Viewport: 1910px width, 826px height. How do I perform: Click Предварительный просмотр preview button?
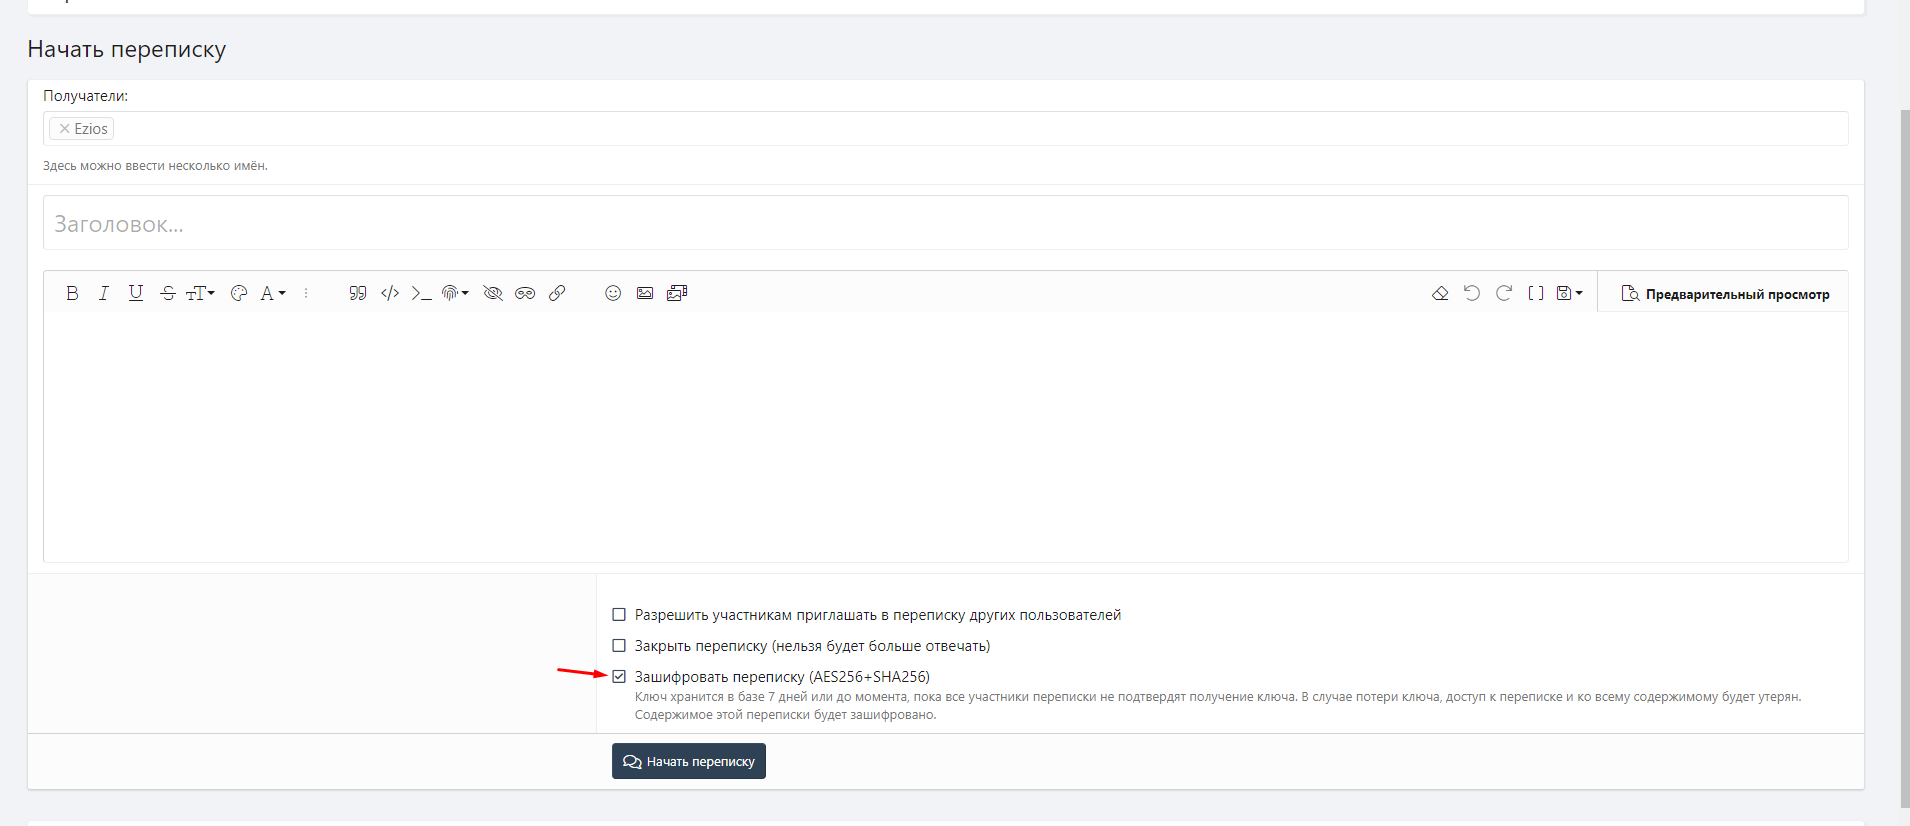(1725, 294)
